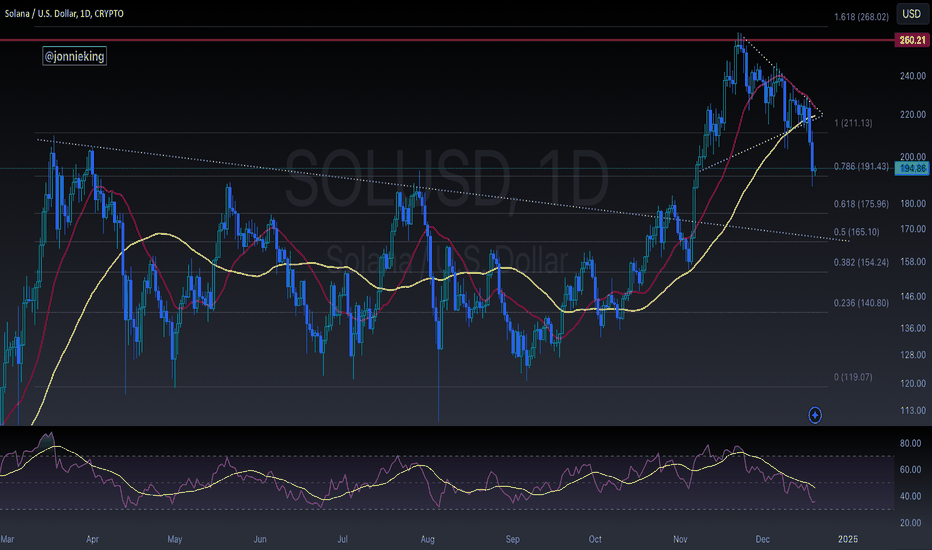
Task: Click the 1.618 (268.02) Fibonacci label
Action: 861,17
